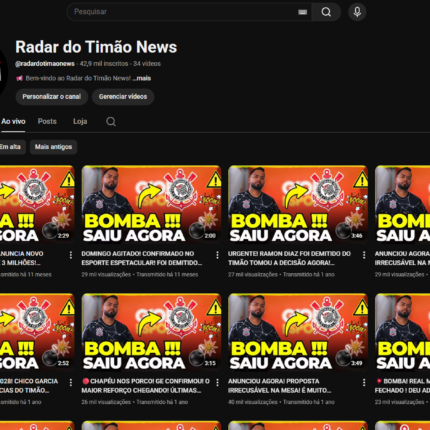Screen dimensions: 430x430
Task: Click the 34 vídeos count
Action: pyautogui.click(x=147, y=64)
